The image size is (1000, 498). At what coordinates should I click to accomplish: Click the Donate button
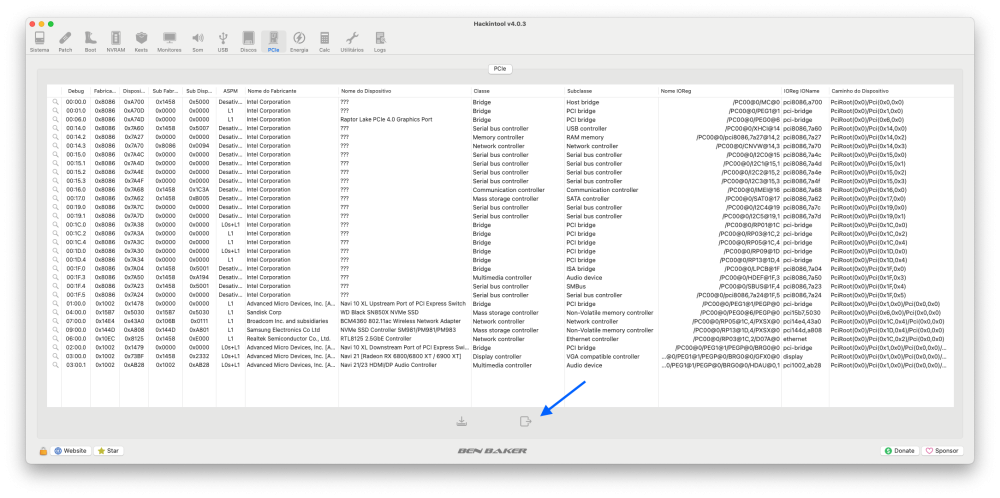click(x=899, y=451)
